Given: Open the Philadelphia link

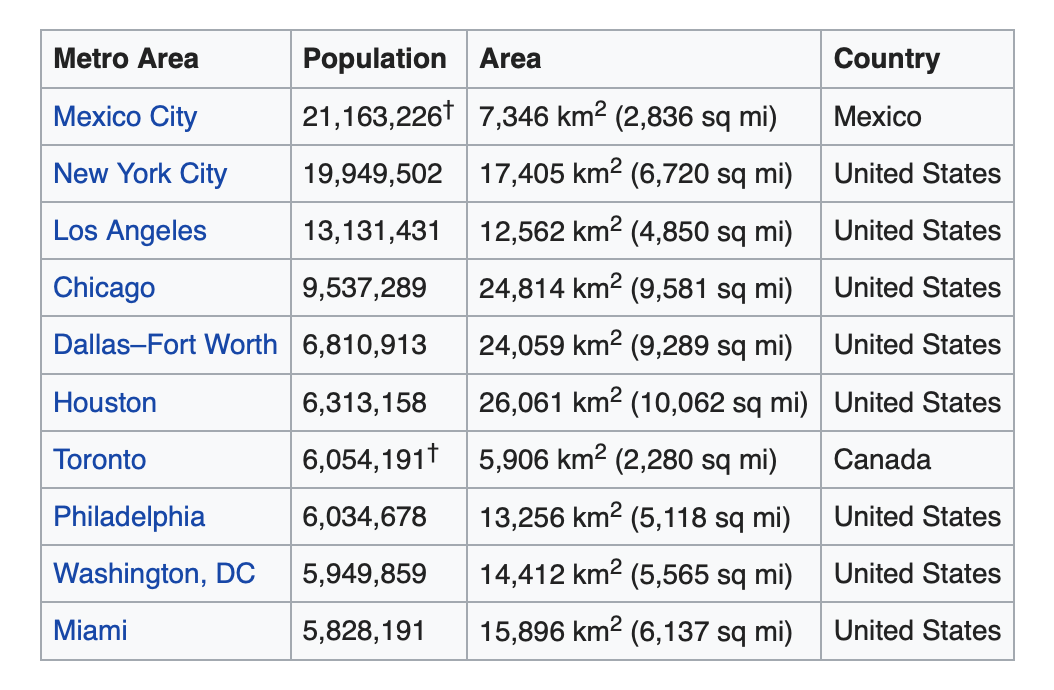Looking at the screenshot, I should click(x=129, y=516).
